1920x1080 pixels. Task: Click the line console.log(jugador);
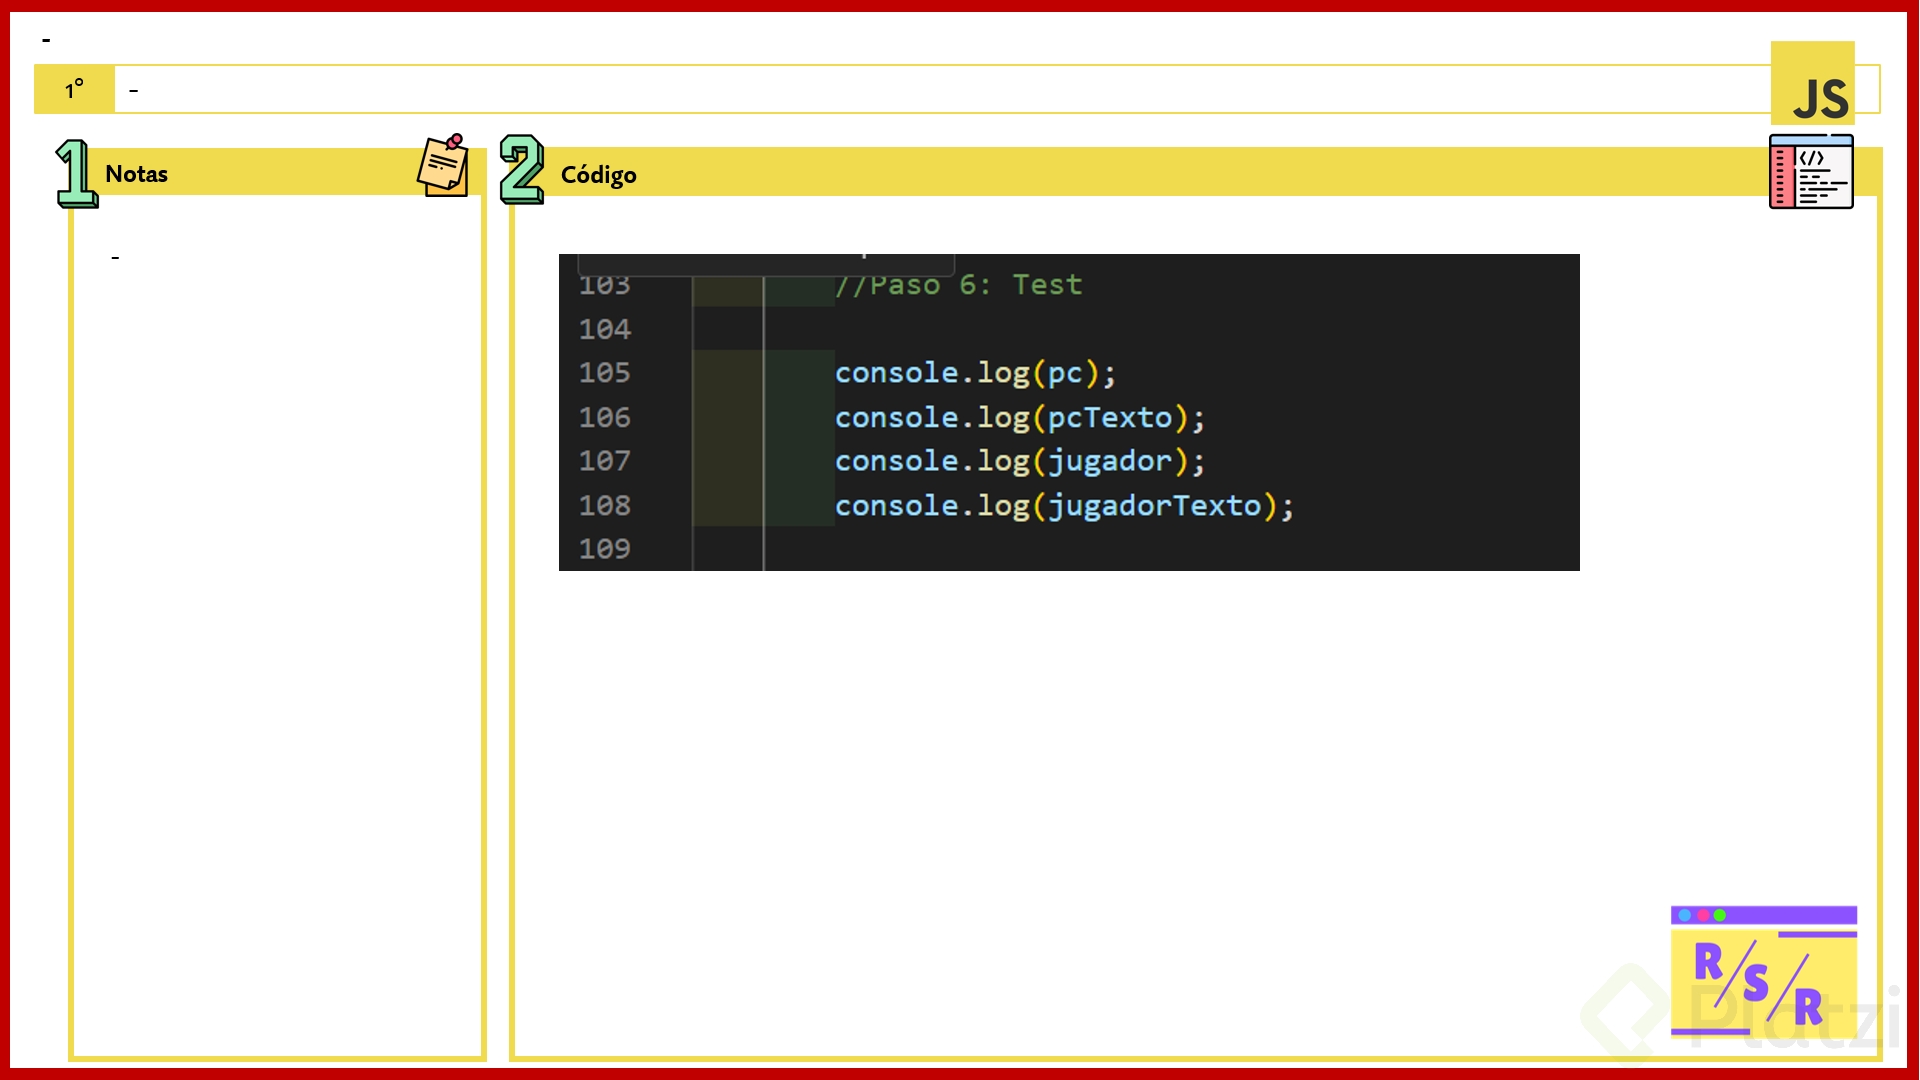[x=1020, y=461]
